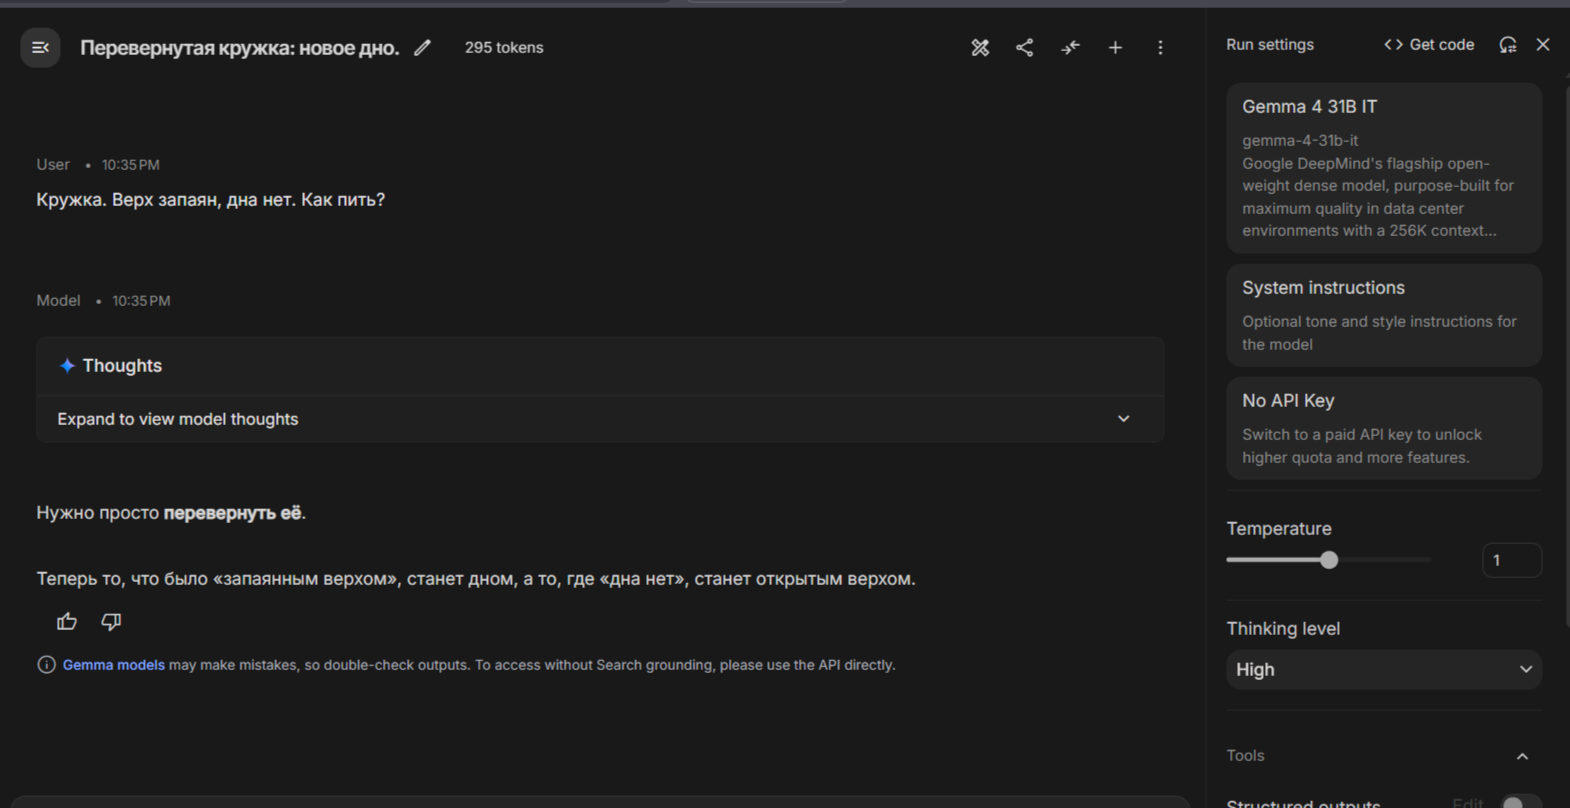1570x808 pixels.
Task: Click the prompt title Перевернутая кружка
Action: tap(239, 48)
